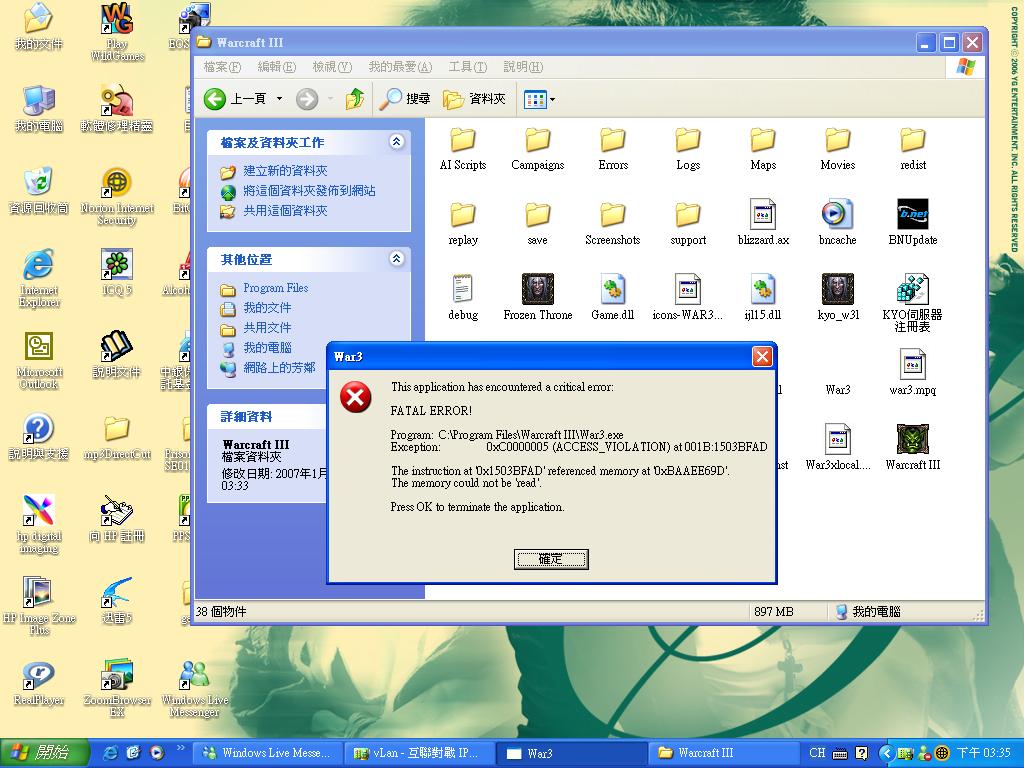The height and width of the screenshot is (768, 1024).
Task: Click Microsoft Outlook desktop icon
Action: click(39, 360)
